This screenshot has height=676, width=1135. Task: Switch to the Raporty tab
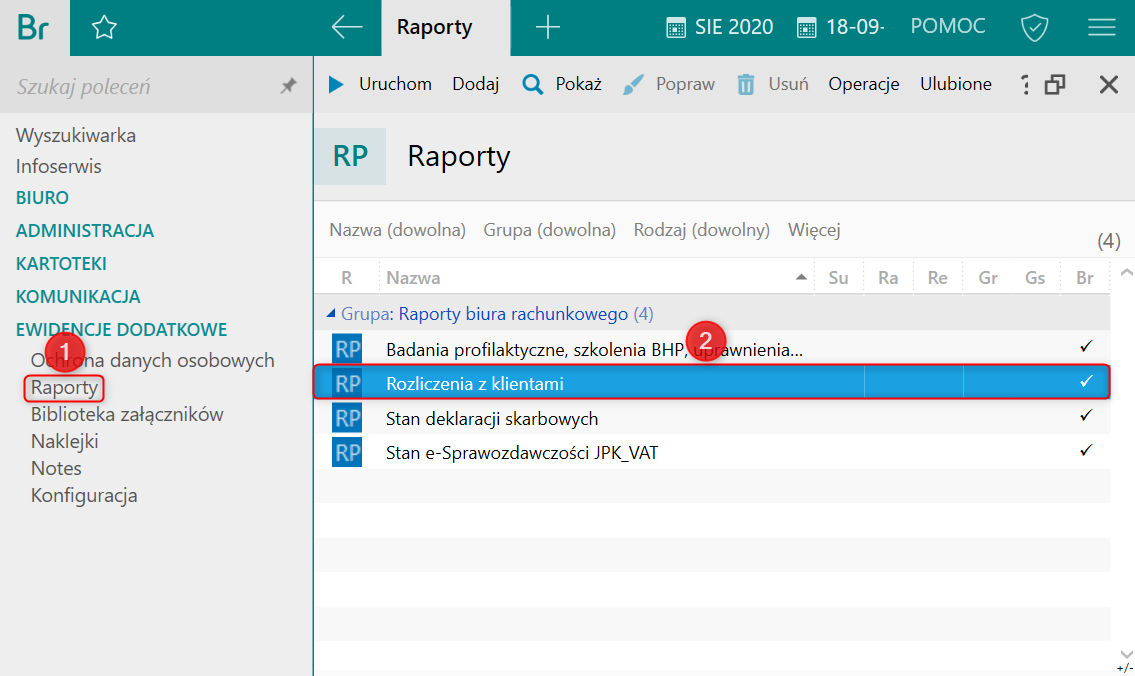(434, 28)
